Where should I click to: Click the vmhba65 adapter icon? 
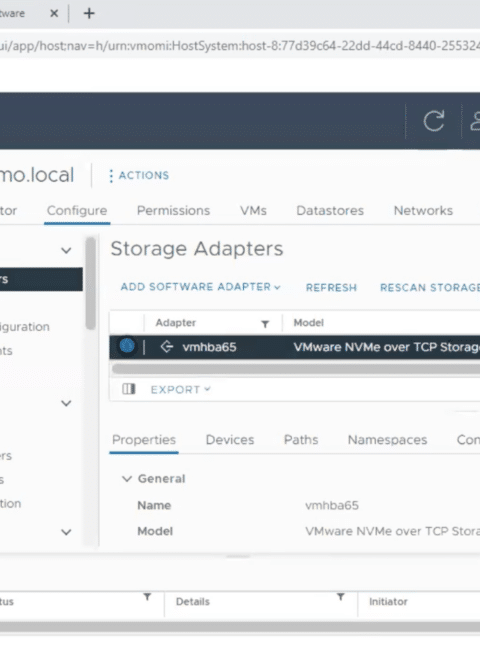[167, 347]
